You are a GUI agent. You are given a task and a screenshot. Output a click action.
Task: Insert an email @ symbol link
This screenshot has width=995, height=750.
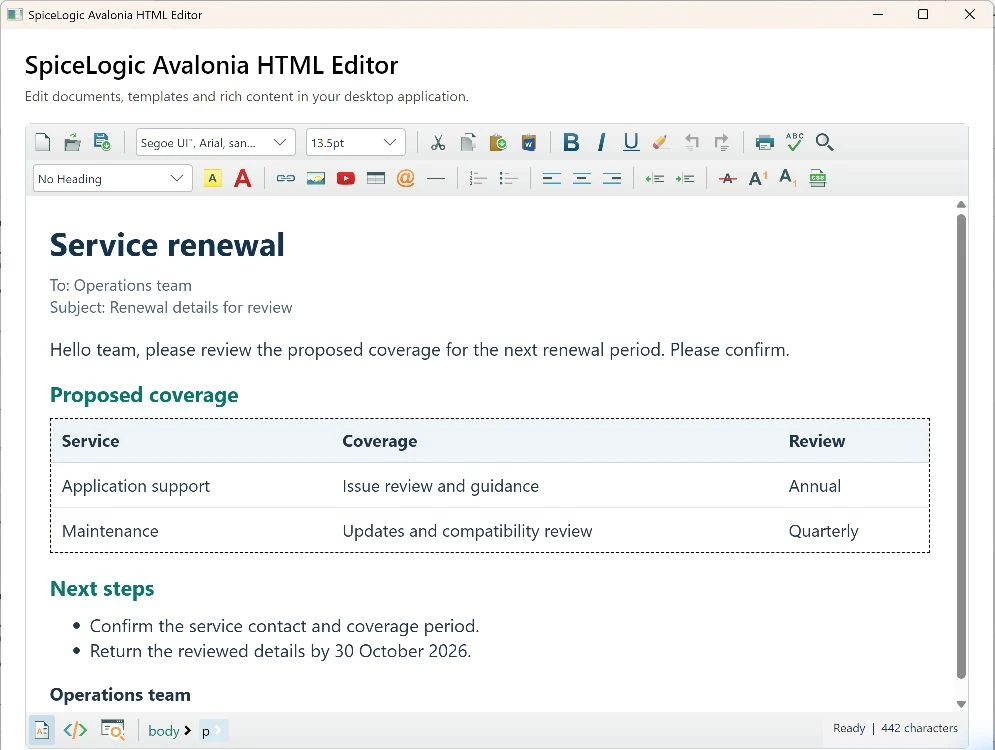tap(405, 178)
